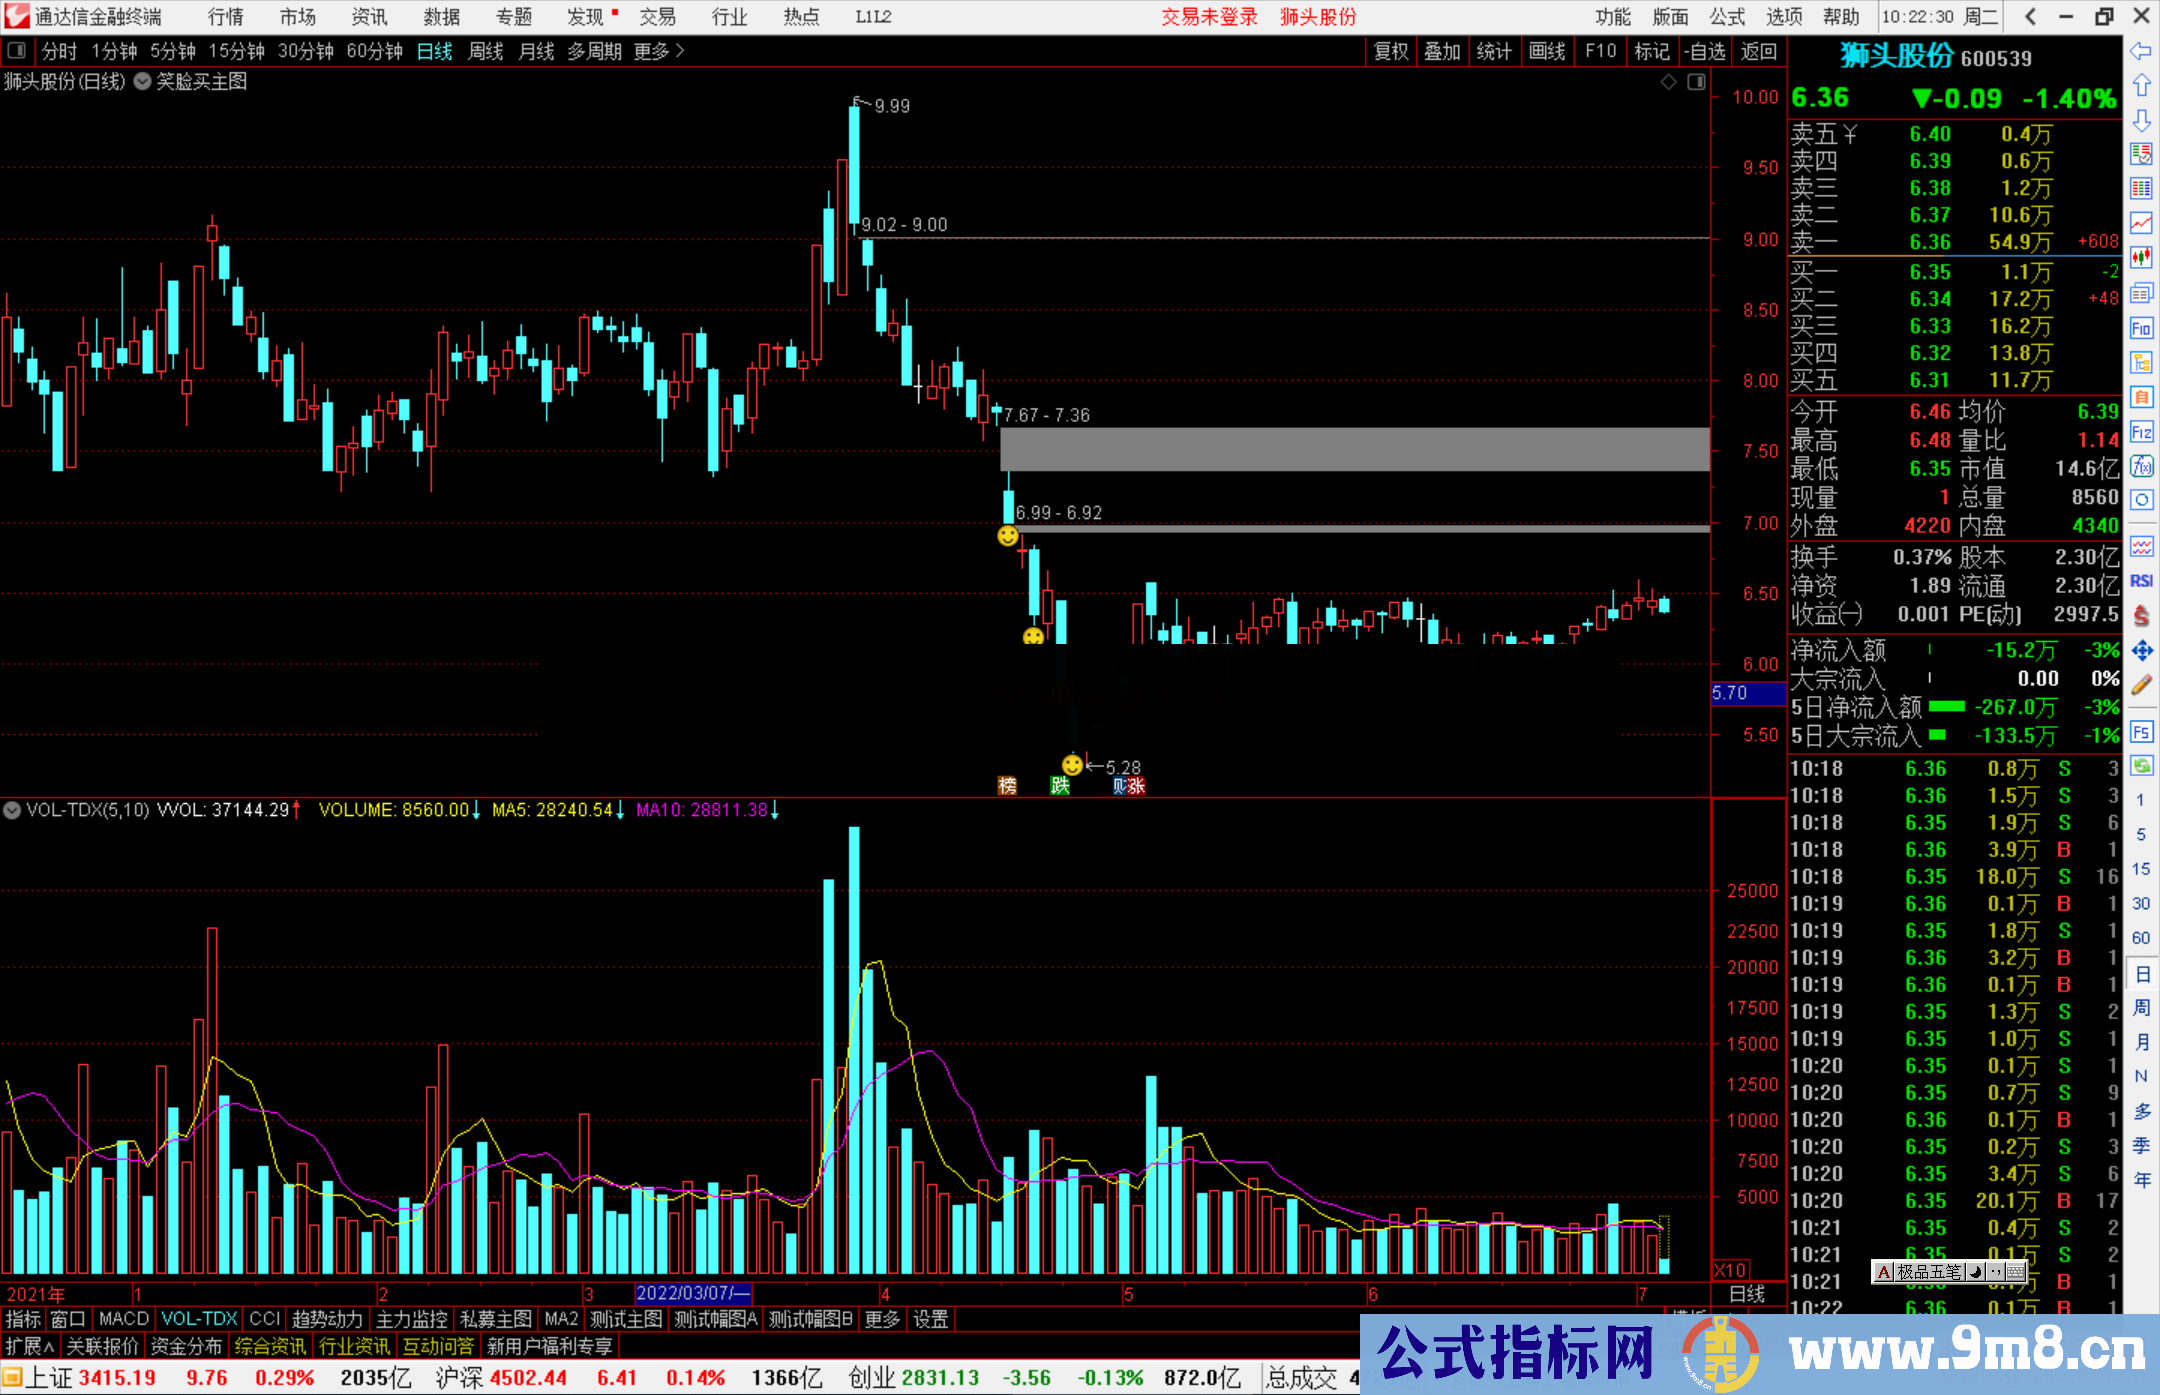Click the window layout icon at chart top-right

pyautogui.click(x=1696, y=82)
